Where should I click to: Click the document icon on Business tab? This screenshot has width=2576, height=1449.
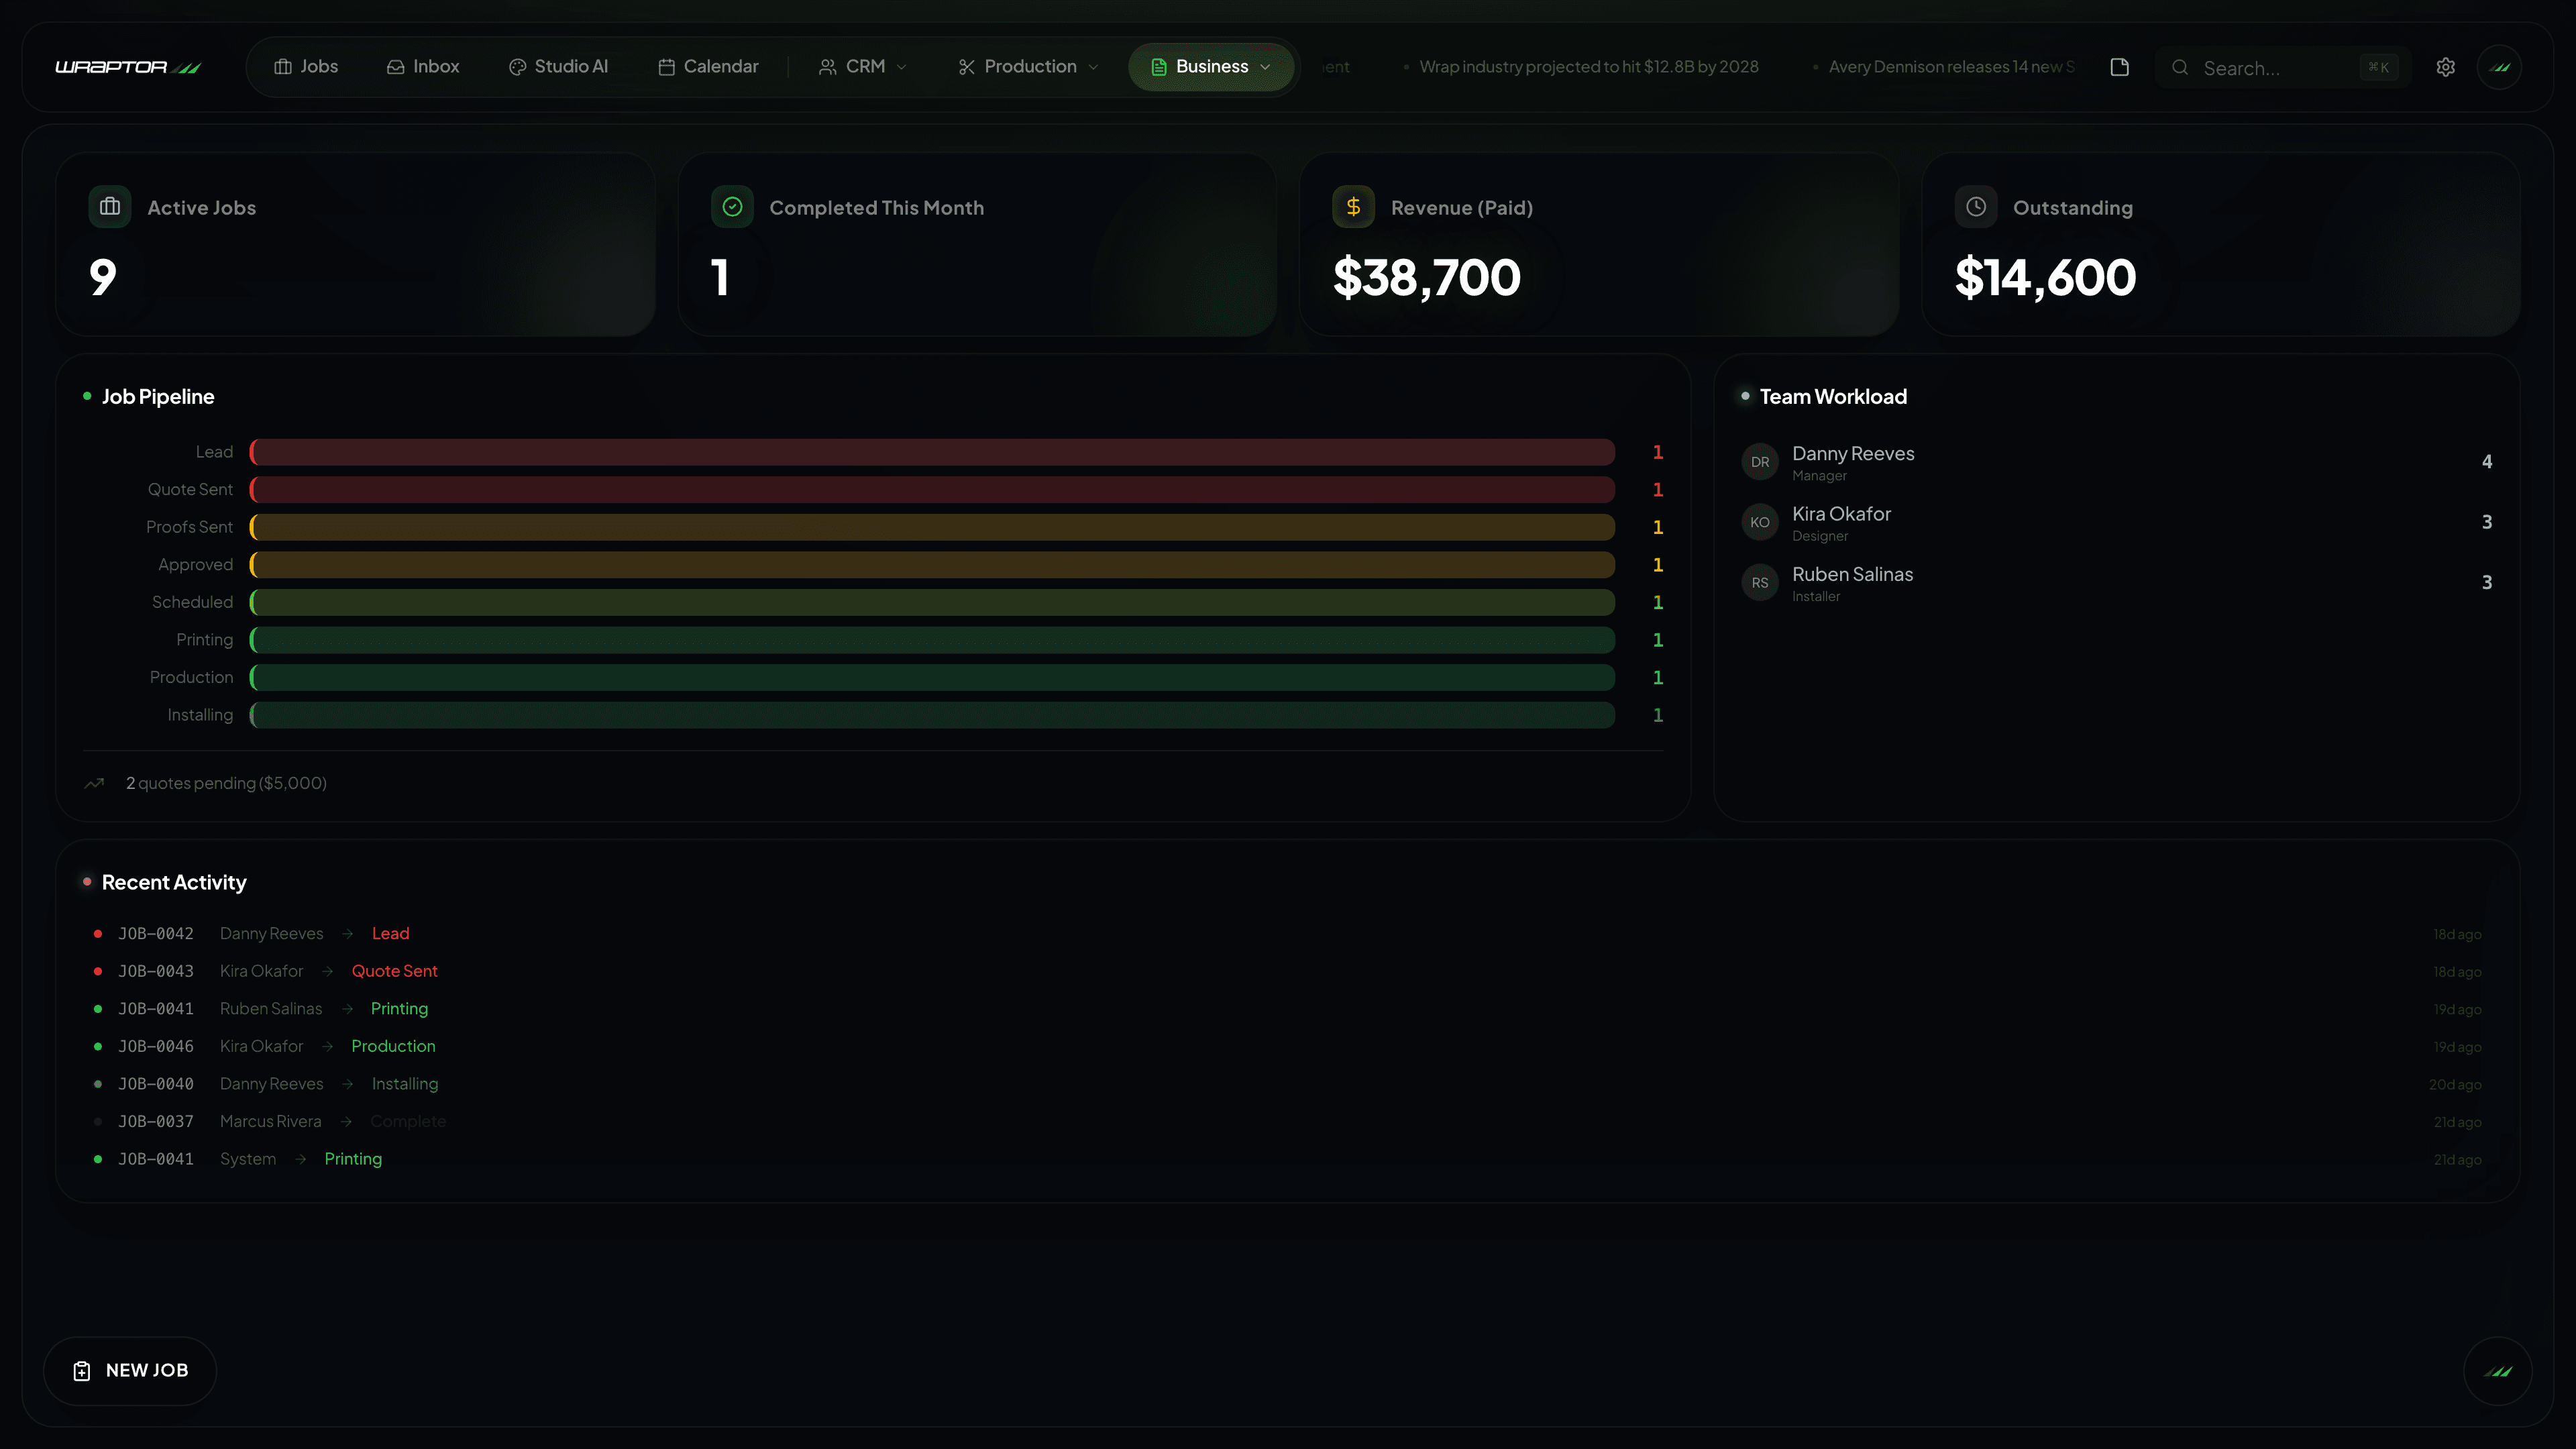point(1159,67)
